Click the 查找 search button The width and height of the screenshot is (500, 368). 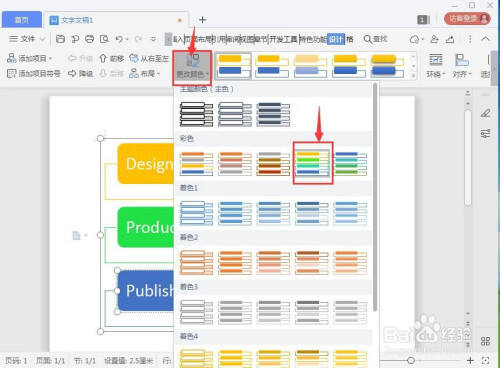click(376, 39)
